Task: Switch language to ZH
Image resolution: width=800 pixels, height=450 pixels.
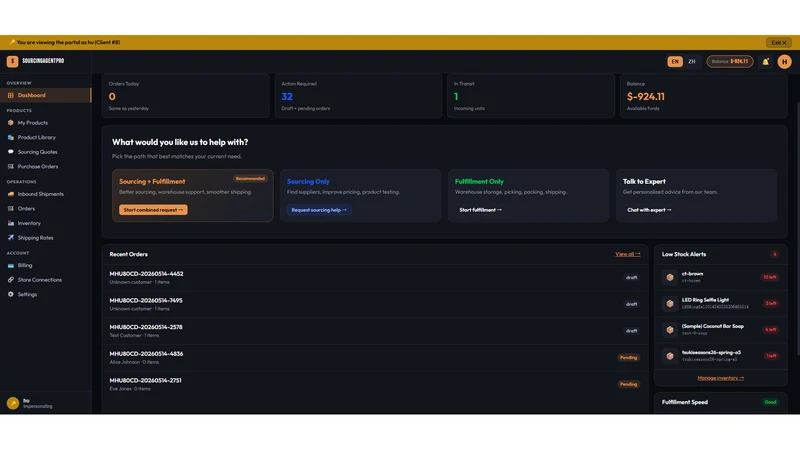Action: [x=691, y=61]
